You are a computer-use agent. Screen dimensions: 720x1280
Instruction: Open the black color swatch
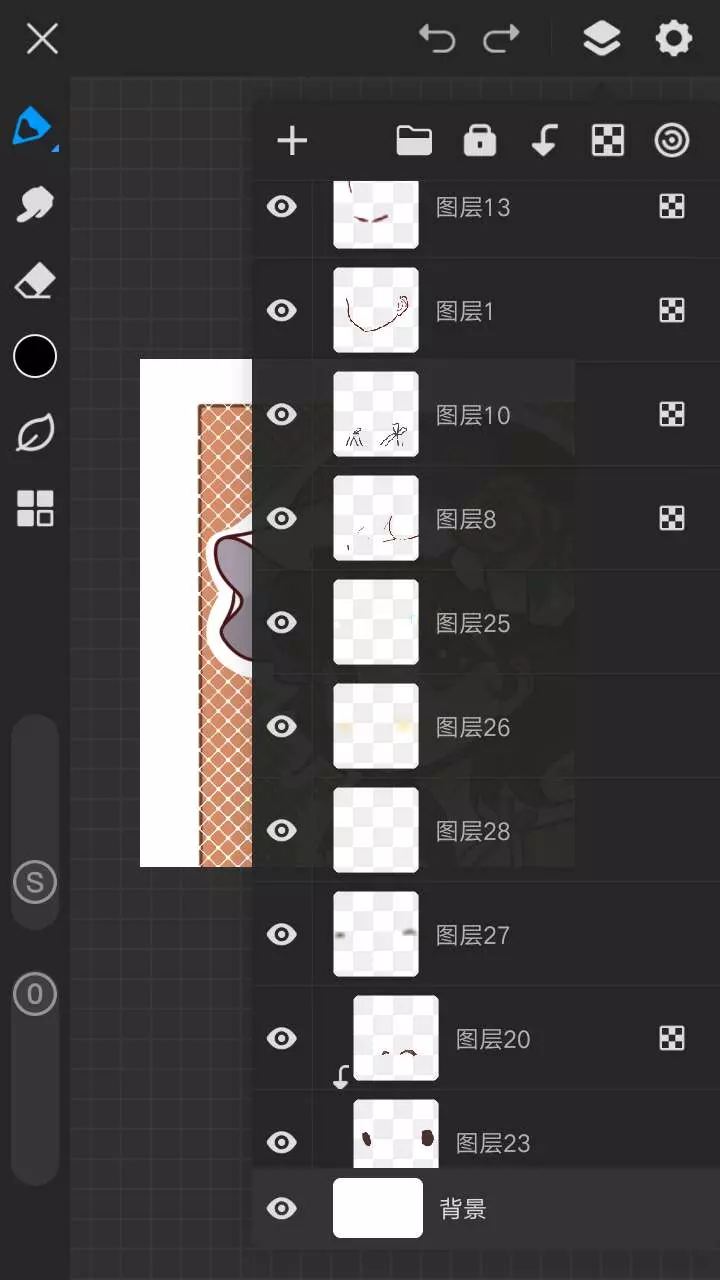click(x=35, y=356)
